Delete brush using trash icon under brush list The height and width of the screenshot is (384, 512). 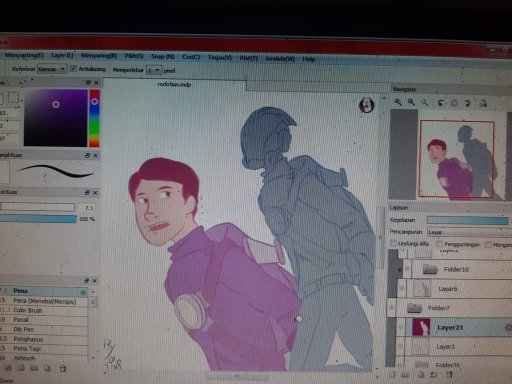[x=62, y=368]
